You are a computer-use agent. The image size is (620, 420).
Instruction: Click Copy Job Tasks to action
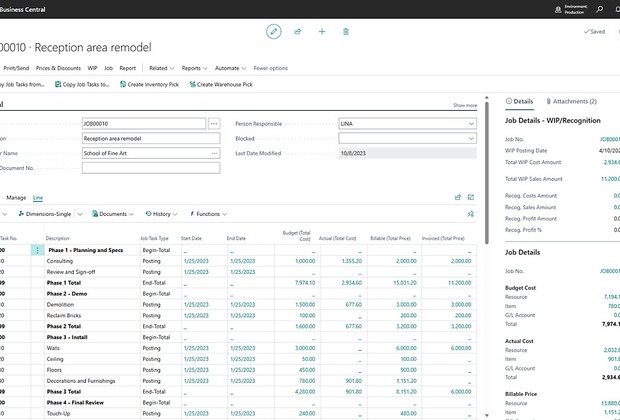click(82, 84)
